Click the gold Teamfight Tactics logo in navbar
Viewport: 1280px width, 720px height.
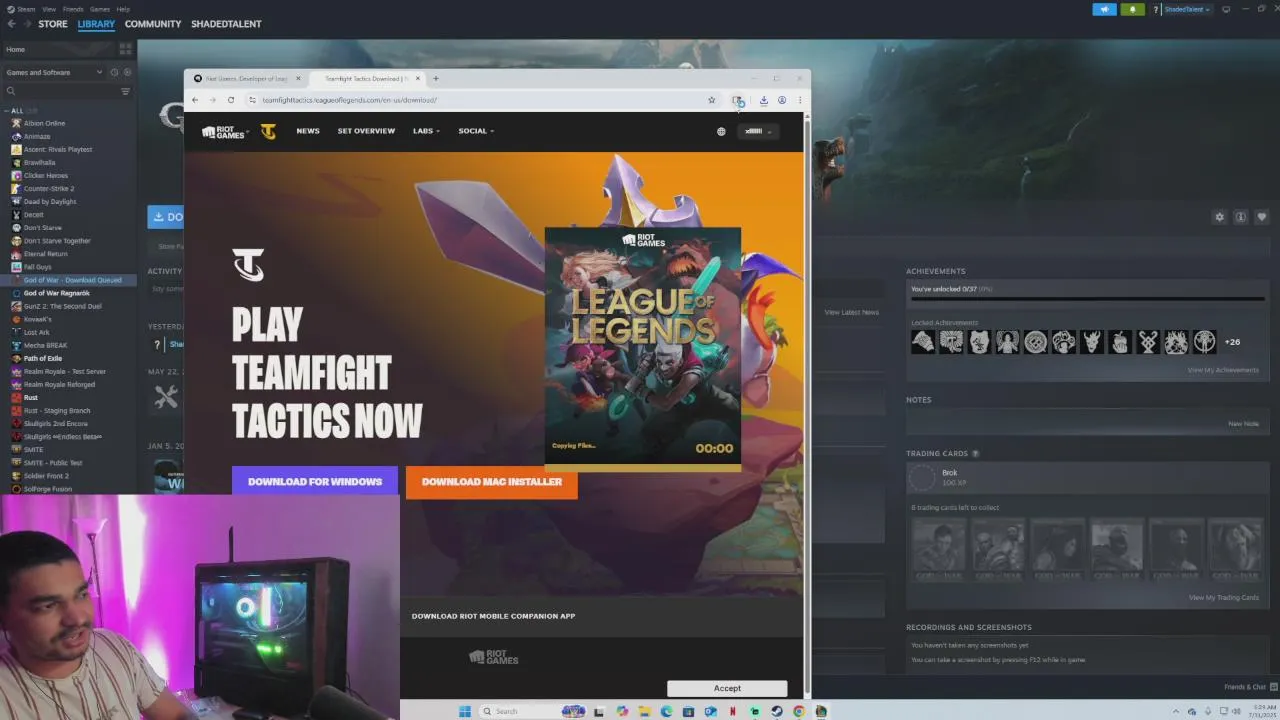coord(267,131)
